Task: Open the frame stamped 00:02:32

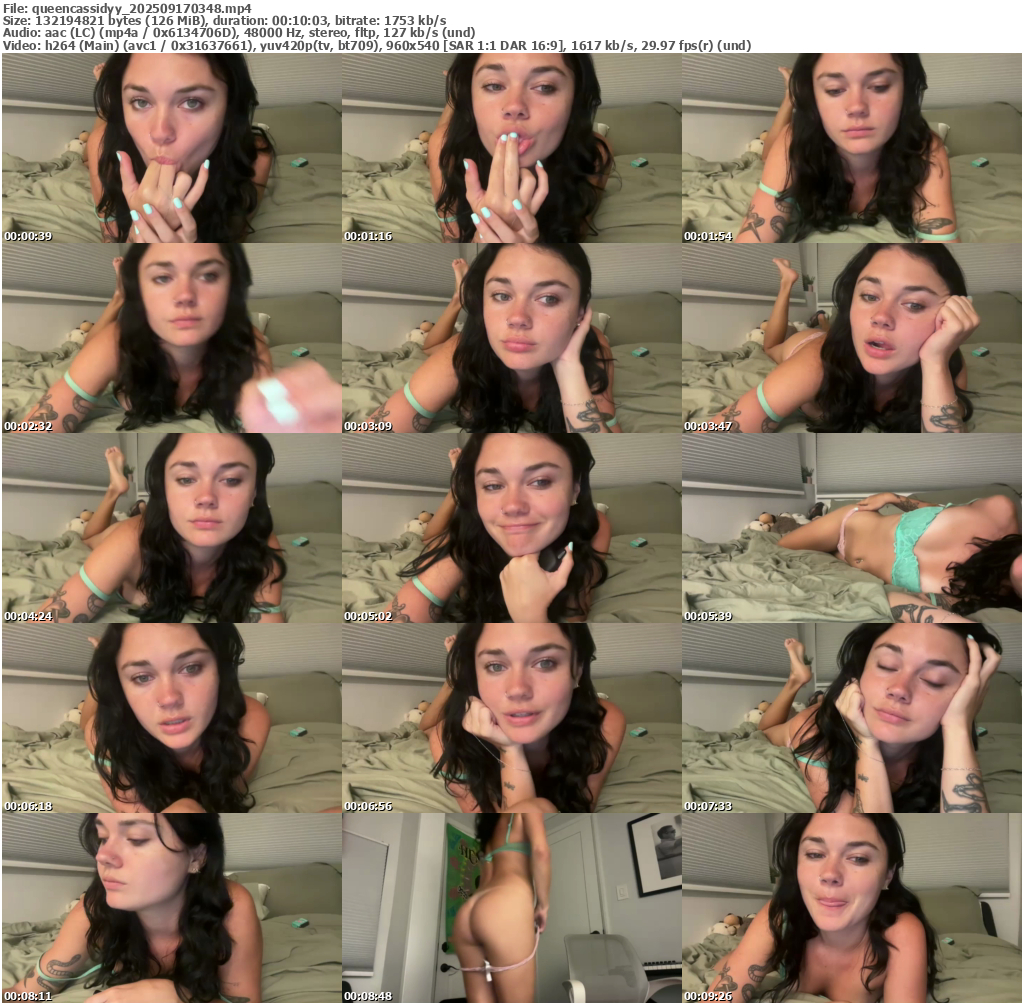Action: click(172, 338)
